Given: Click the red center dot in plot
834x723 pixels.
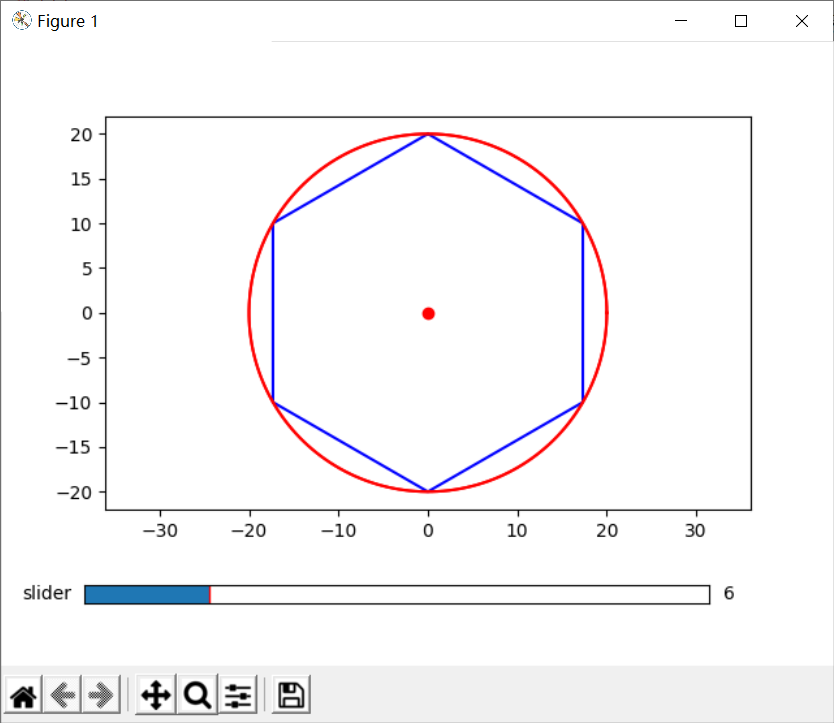Looking at the screenshot, I should pyautogui.click(x=428, y=314).
